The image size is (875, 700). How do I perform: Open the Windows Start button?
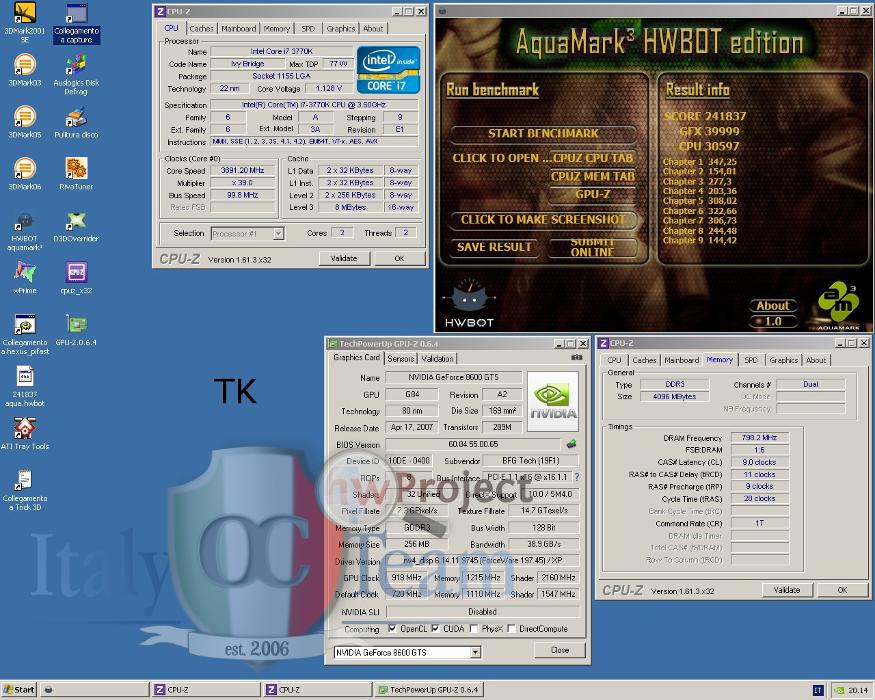click(20, 690)
